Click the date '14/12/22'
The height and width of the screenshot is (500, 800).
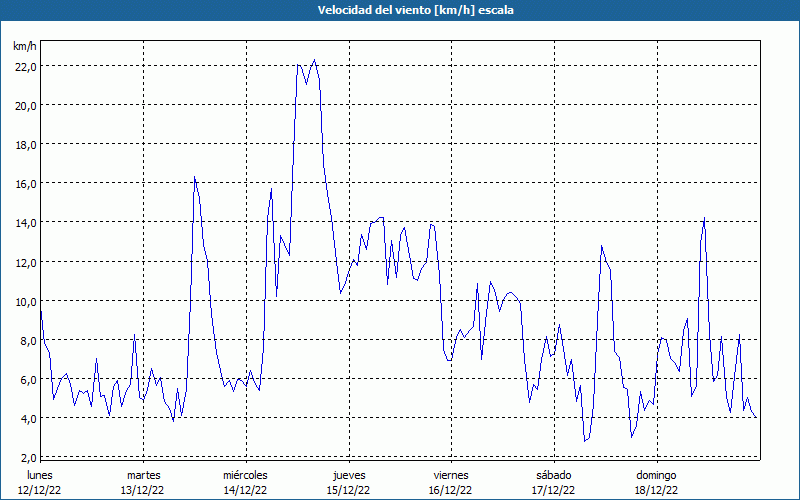click(x=245, y=490)
